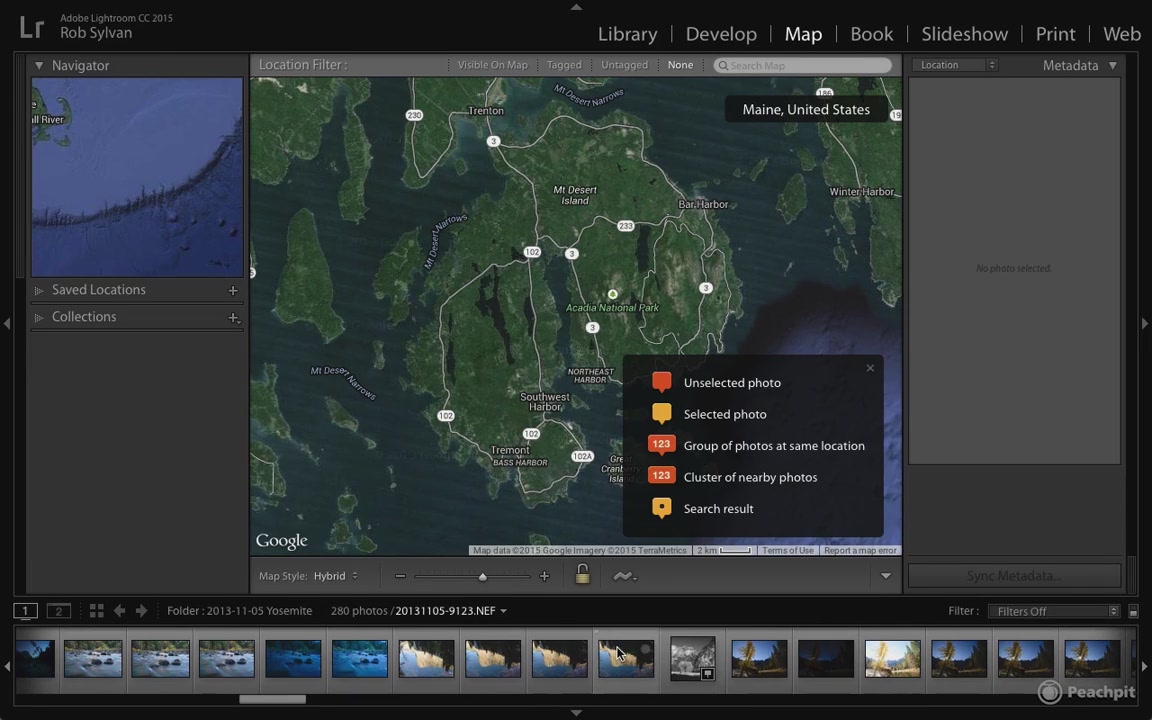Screen dimensions: 1152x720
Task: Collapse the Navigator panel
Action: click(39, 65)
